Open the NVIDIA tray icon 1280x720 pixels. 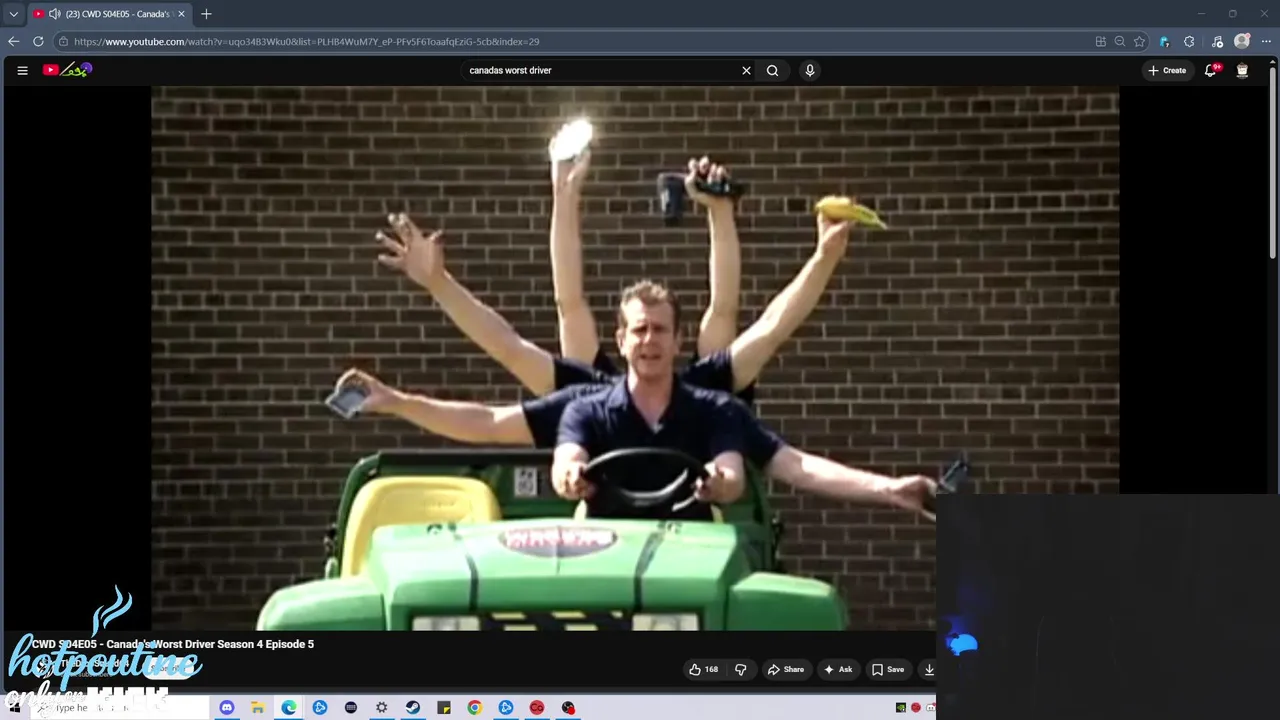click(x=901, y=708)
